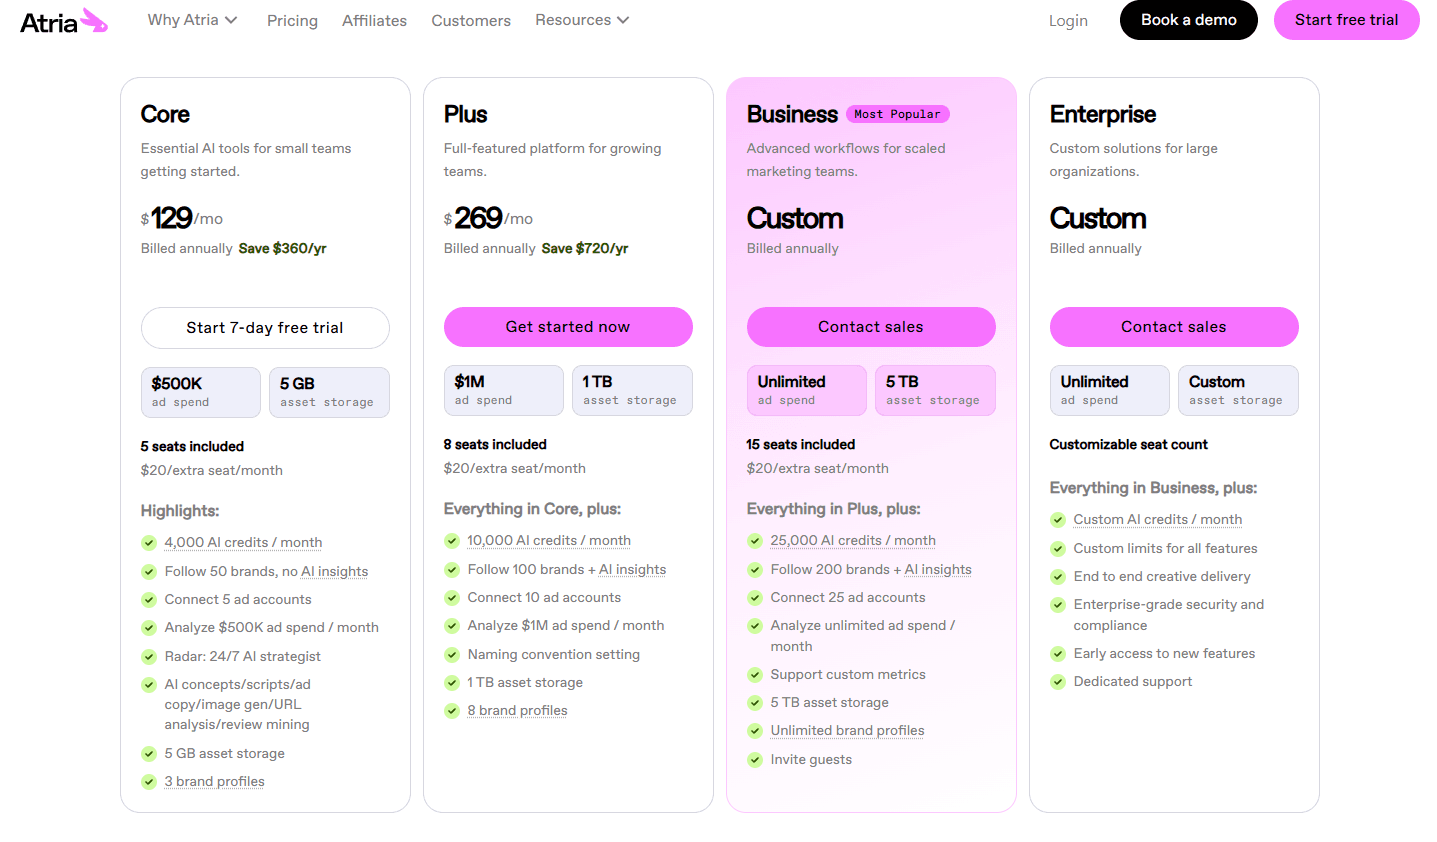
Task: Click the Atria logo in the header
Action: [x=63, y=21]
